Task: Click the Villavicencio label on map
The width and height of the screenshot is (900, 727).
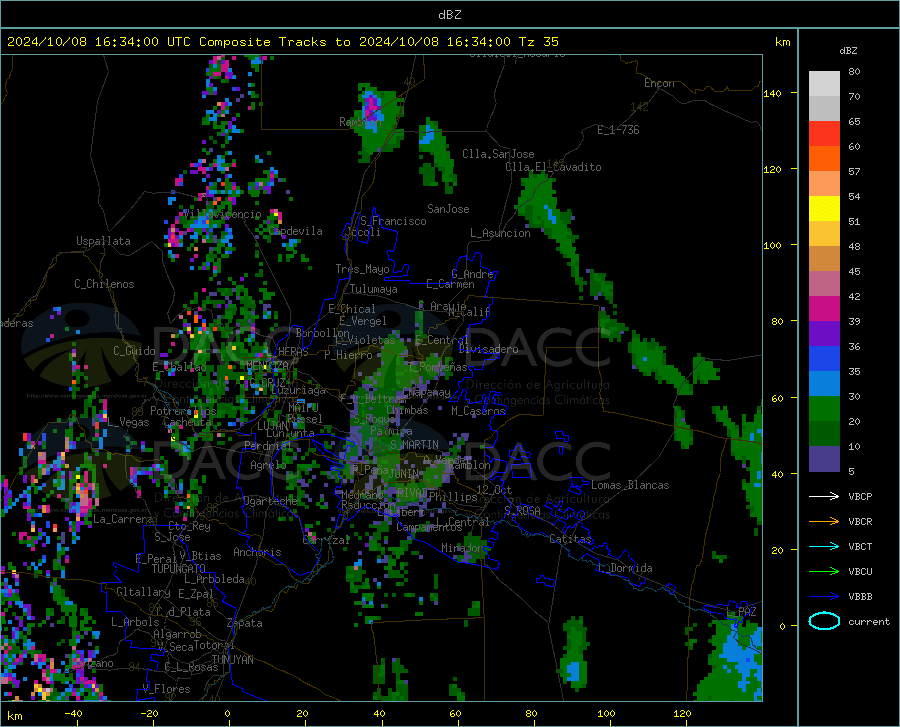Action: click(x=222, y=214)
